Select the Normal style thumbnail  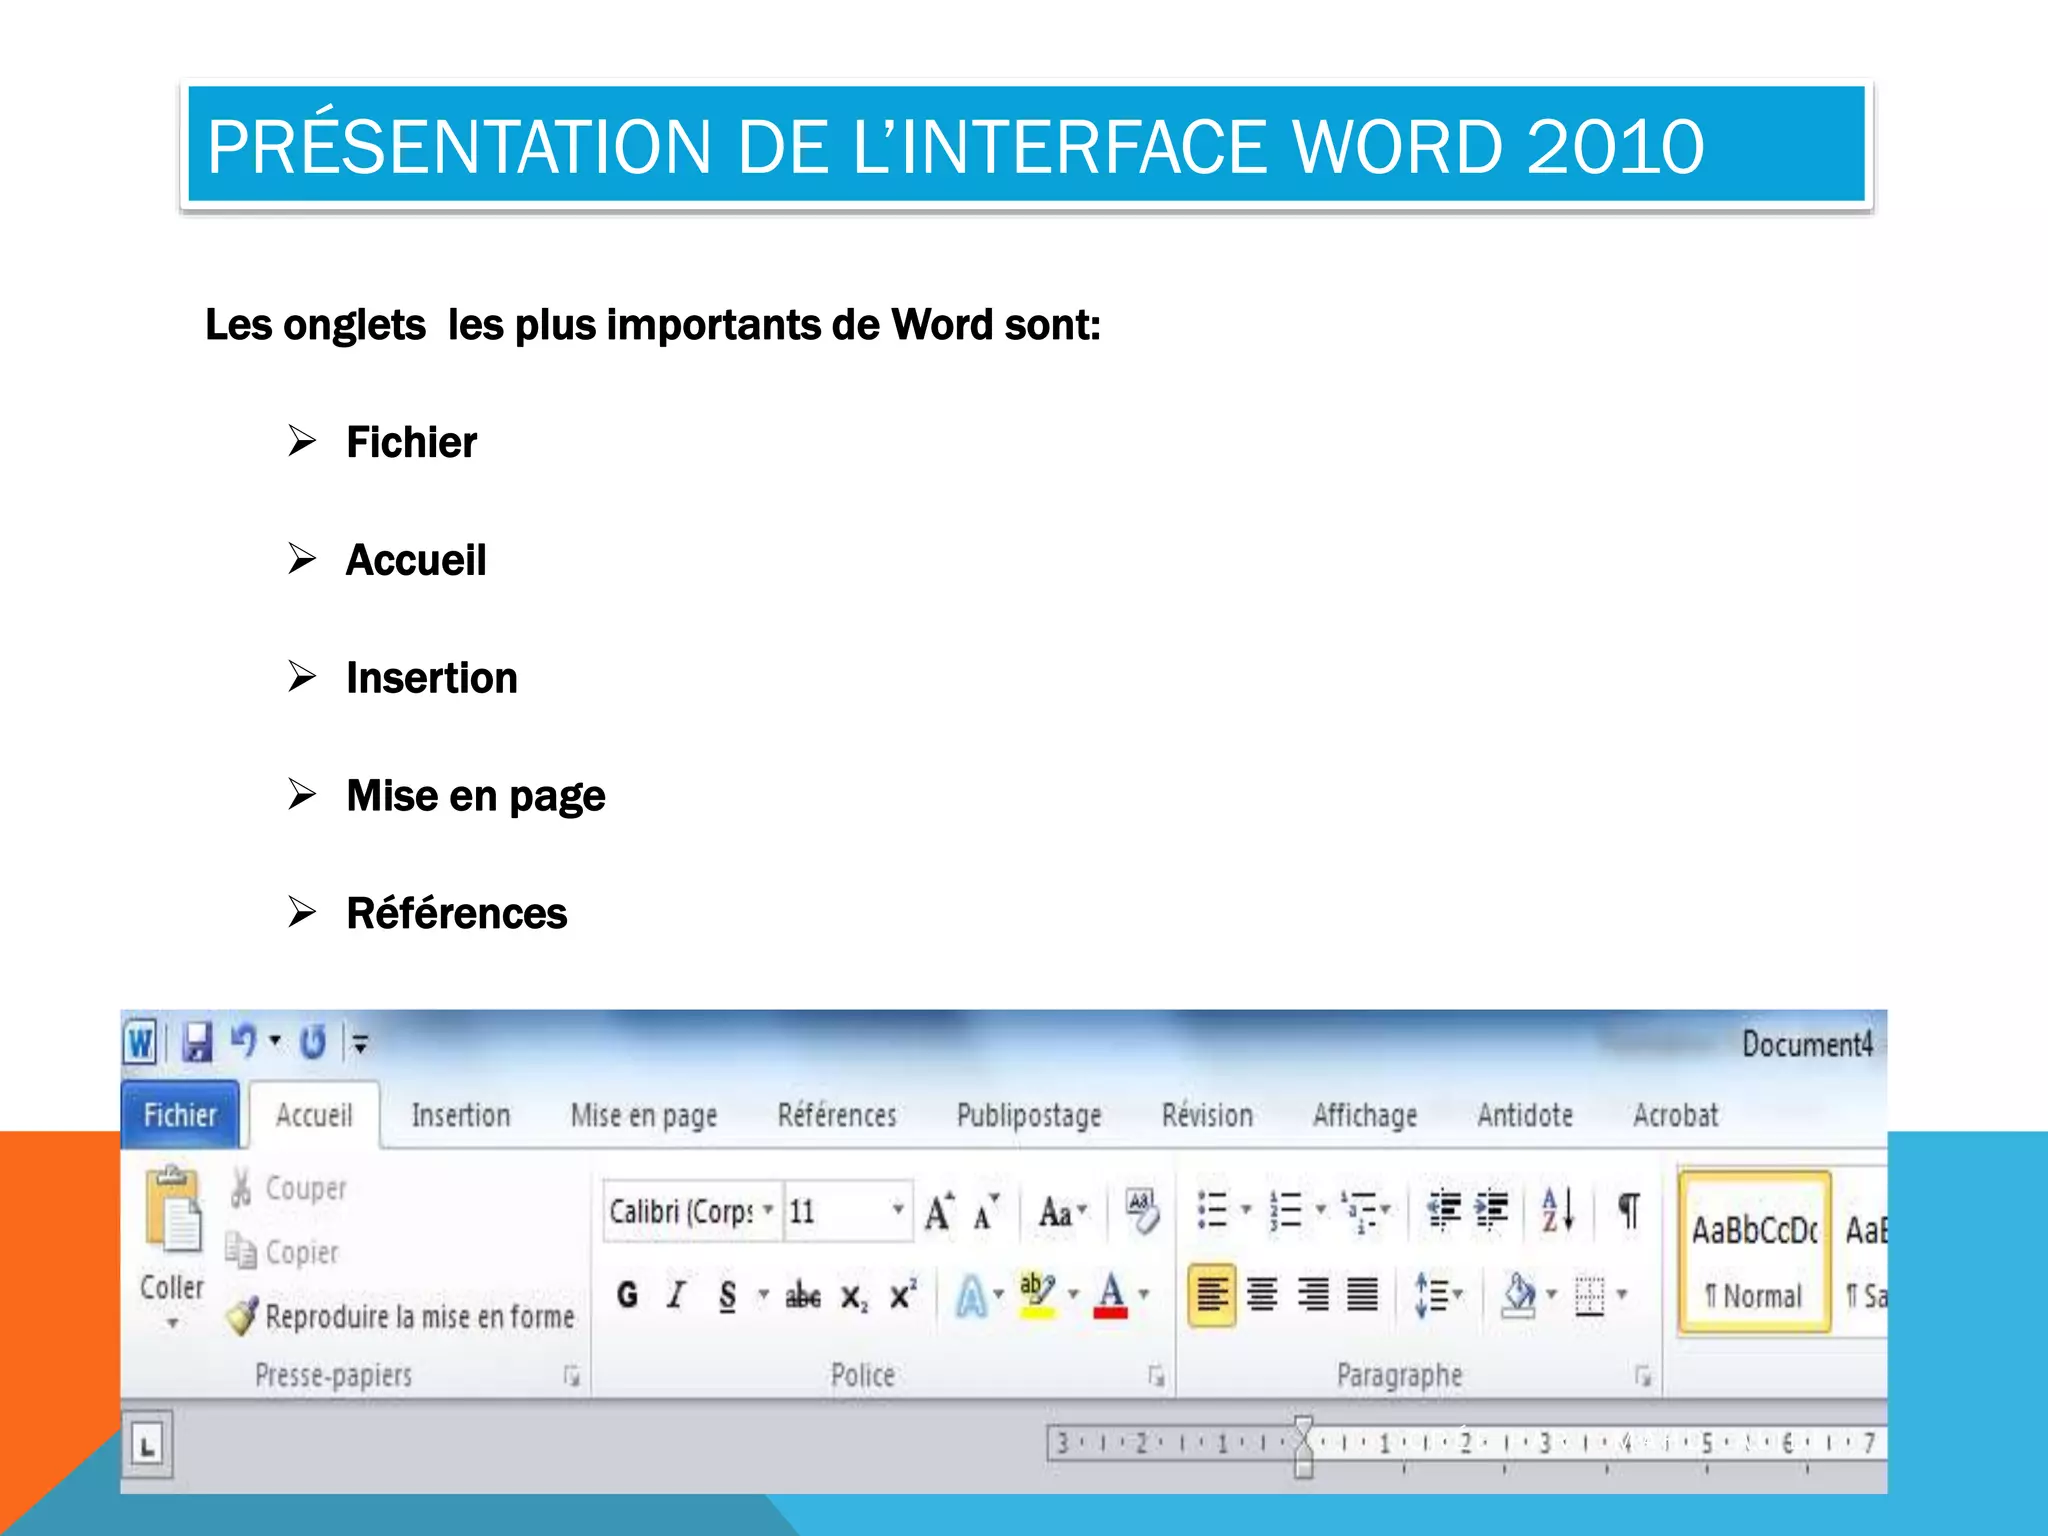[x=1755, y=1253]
